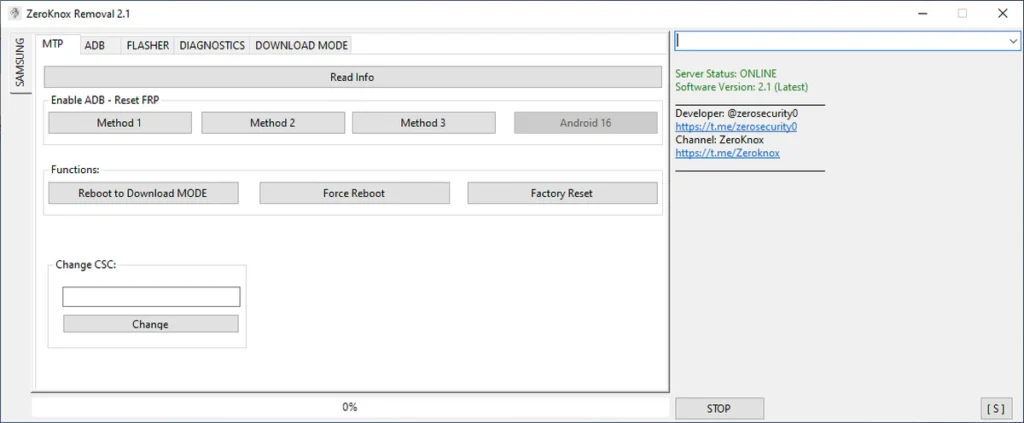Click the Factory Reset button
This screenshot has height=423, width=1024.
[561, 193]
